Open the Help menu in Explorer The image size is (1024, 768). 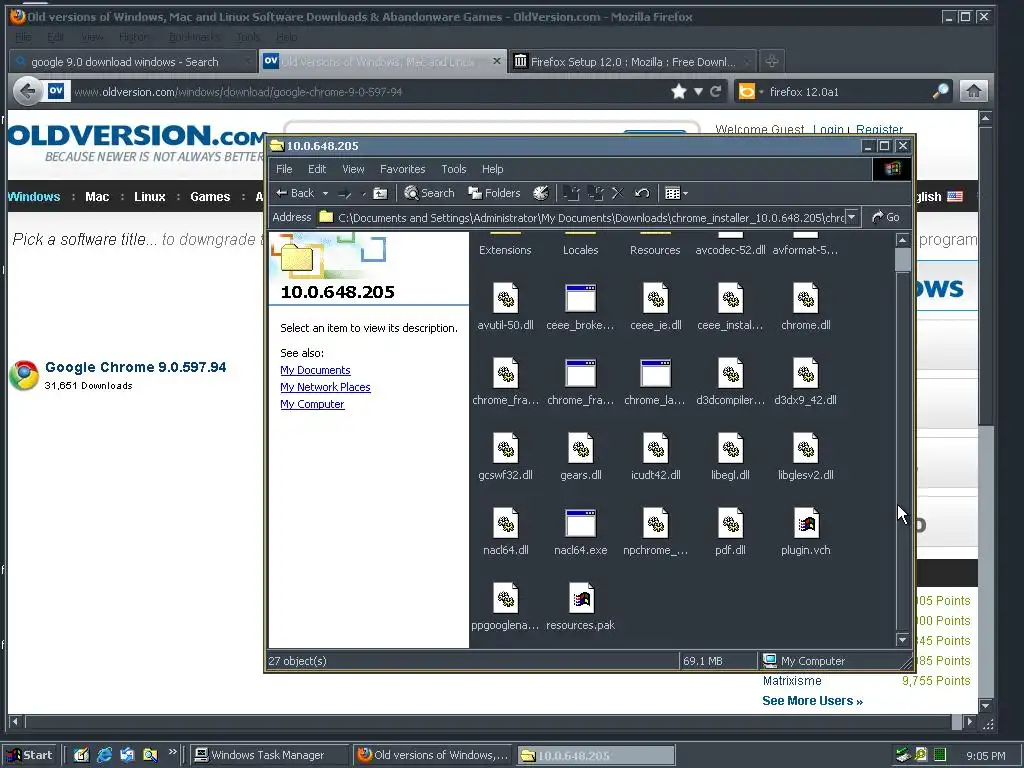pyautogui.click(x=492, y=169)
